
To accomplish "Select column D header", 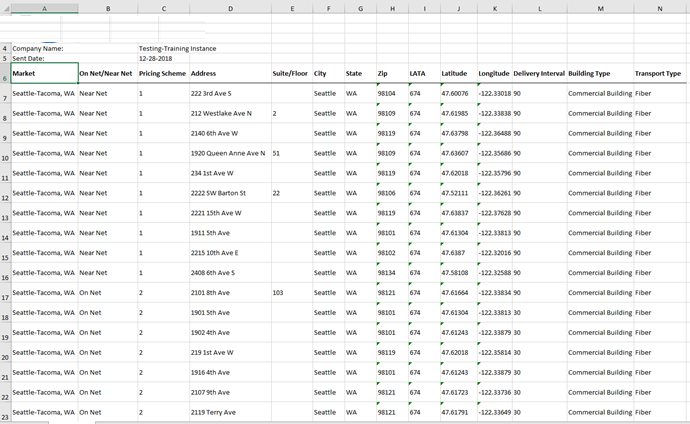I will point(229,8).
